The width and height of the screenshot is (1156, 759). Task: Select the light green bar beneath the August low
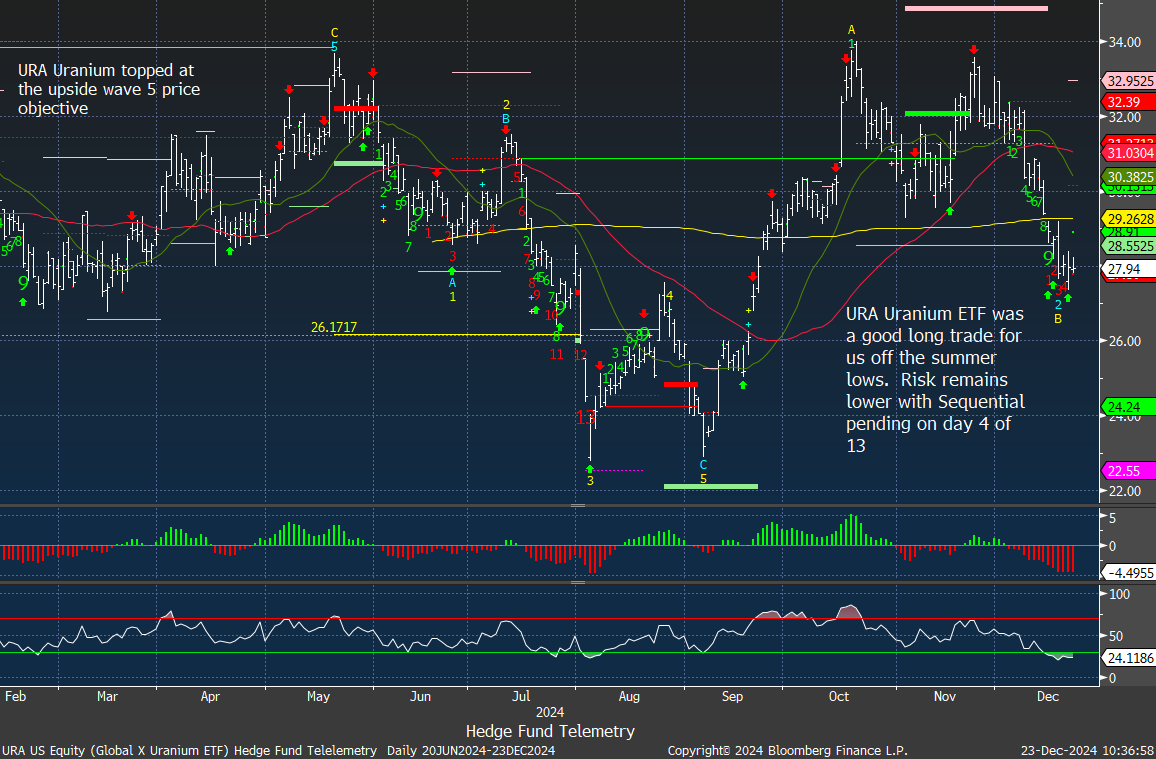[x=710, y=486]
